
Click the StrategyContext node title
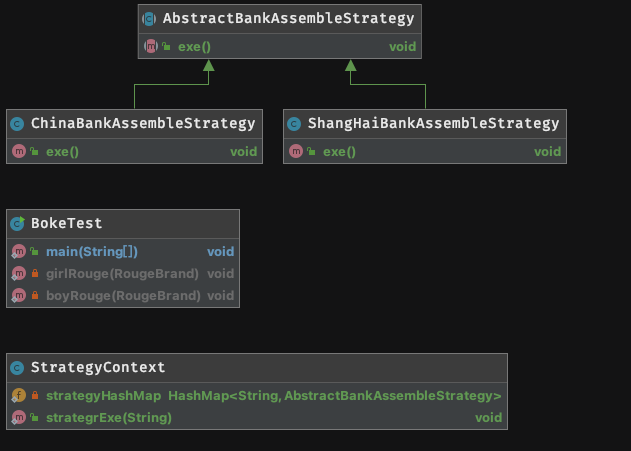pos(98,367)
